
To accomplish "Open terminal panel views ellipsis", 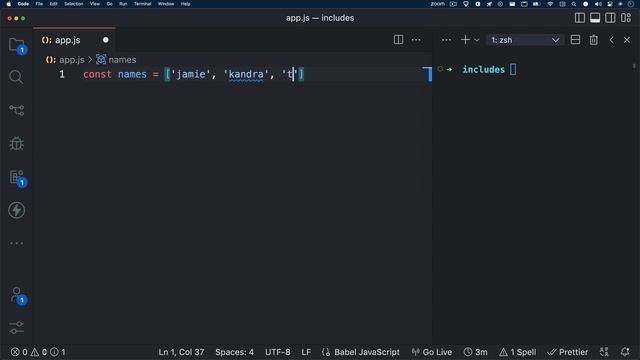I will (446, 40).
